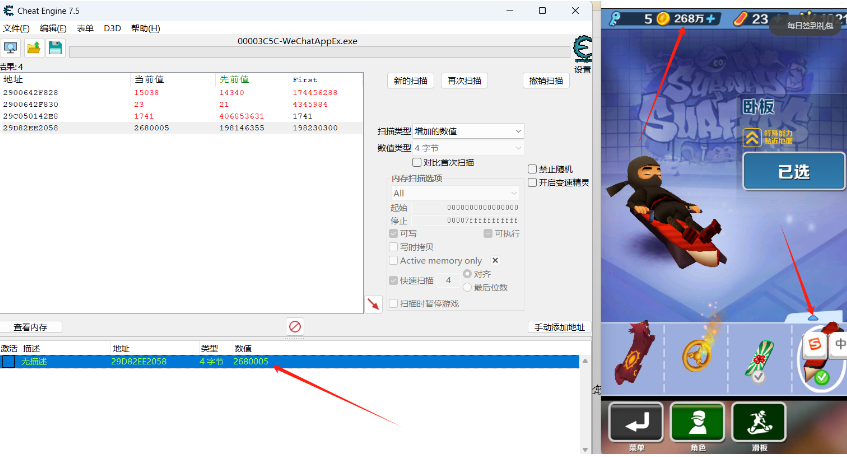Click the open folder toolbar icon
This screenshot has height=457, width=847.
coord(33,48)
